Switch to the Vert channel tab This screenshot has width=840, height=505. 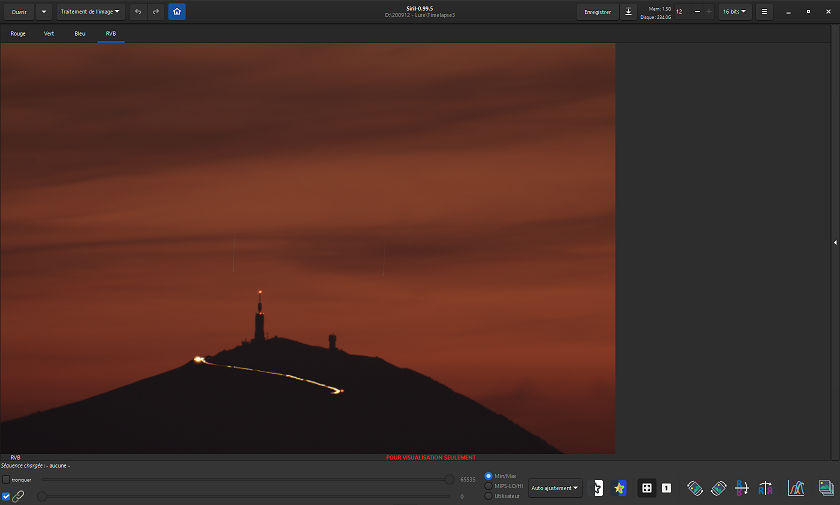49,34
